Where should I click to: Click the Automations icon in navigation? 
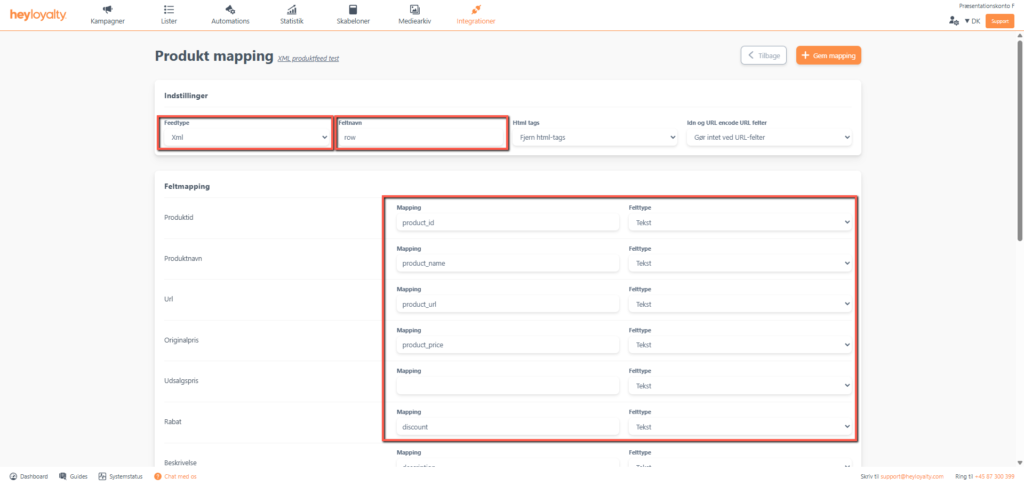tap(230, 10)
